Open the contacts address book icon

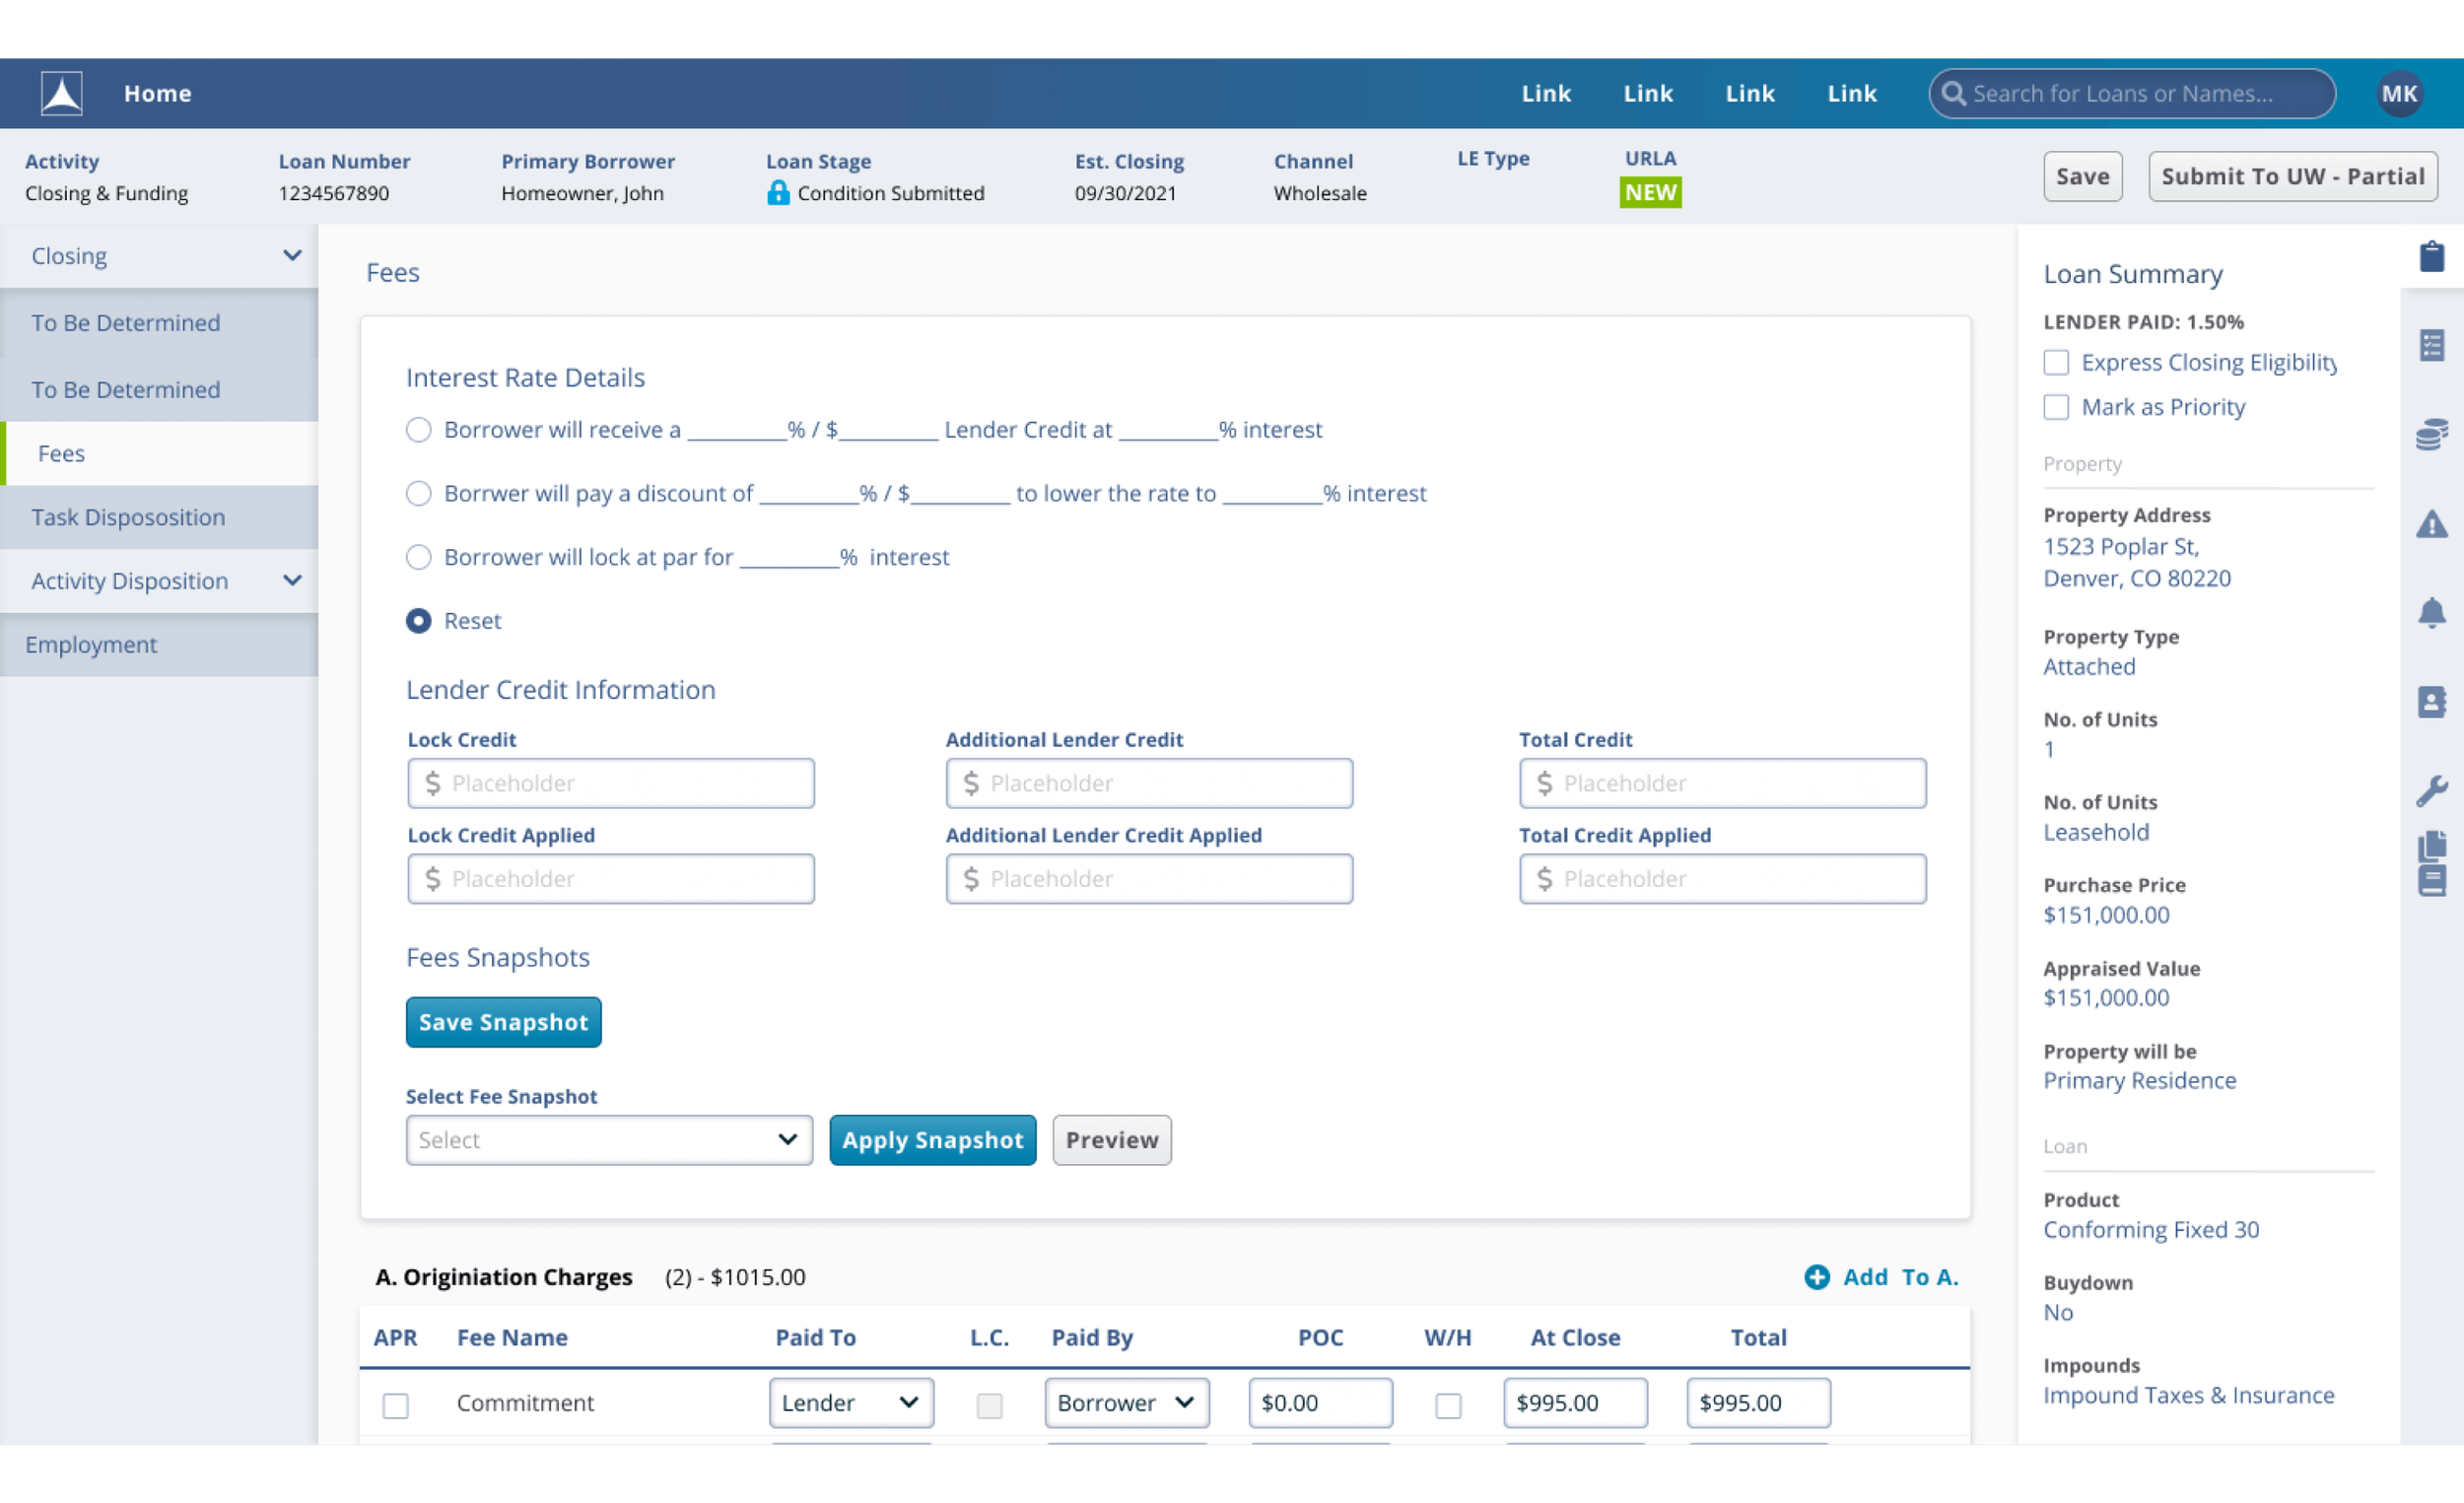tap(2431, 701)
